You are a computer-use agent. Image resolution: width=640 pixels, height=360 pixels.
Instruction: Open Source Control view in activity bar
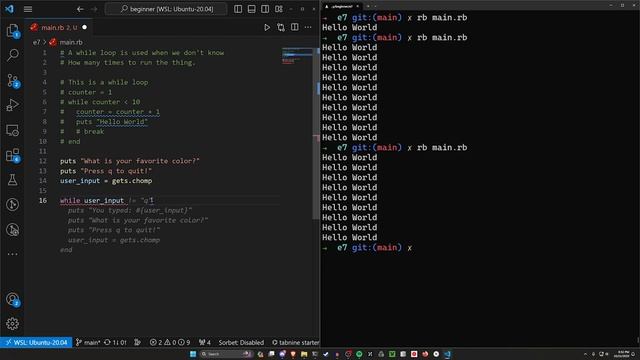coord(12,80)
